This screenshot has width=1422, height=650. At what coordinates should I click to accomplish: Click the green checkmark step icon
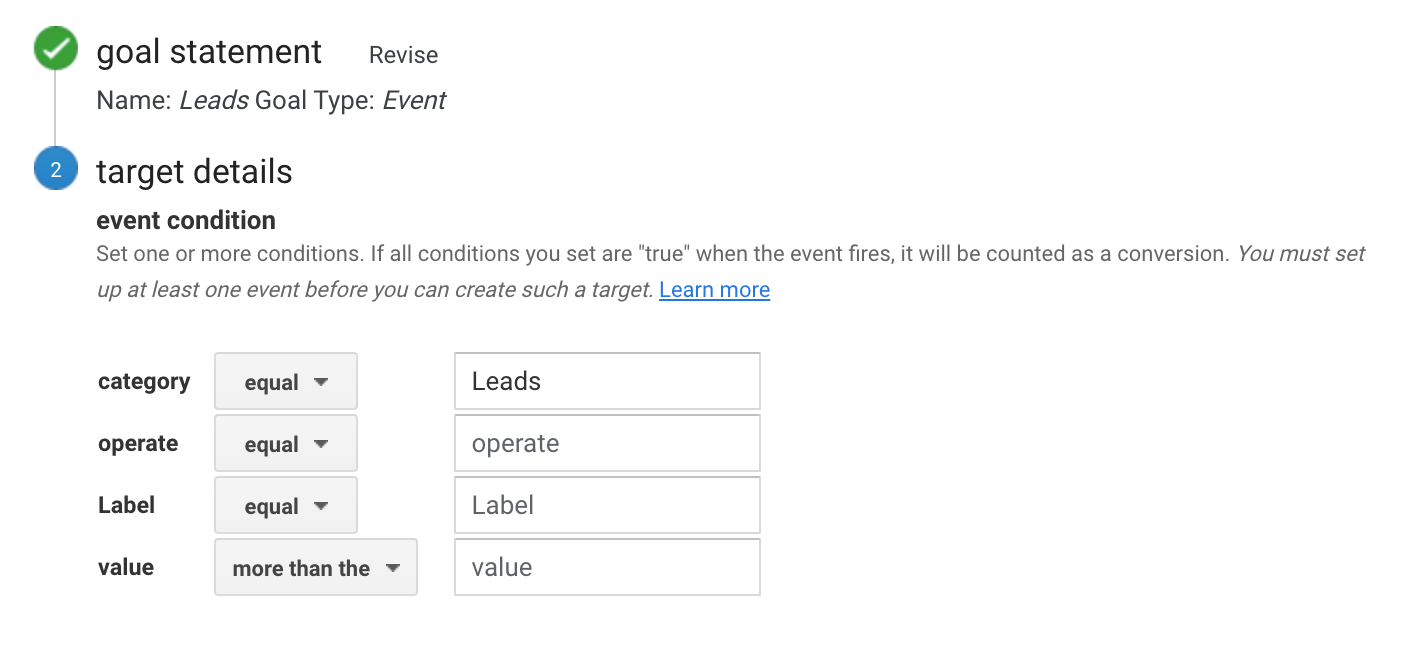[55, 49]
